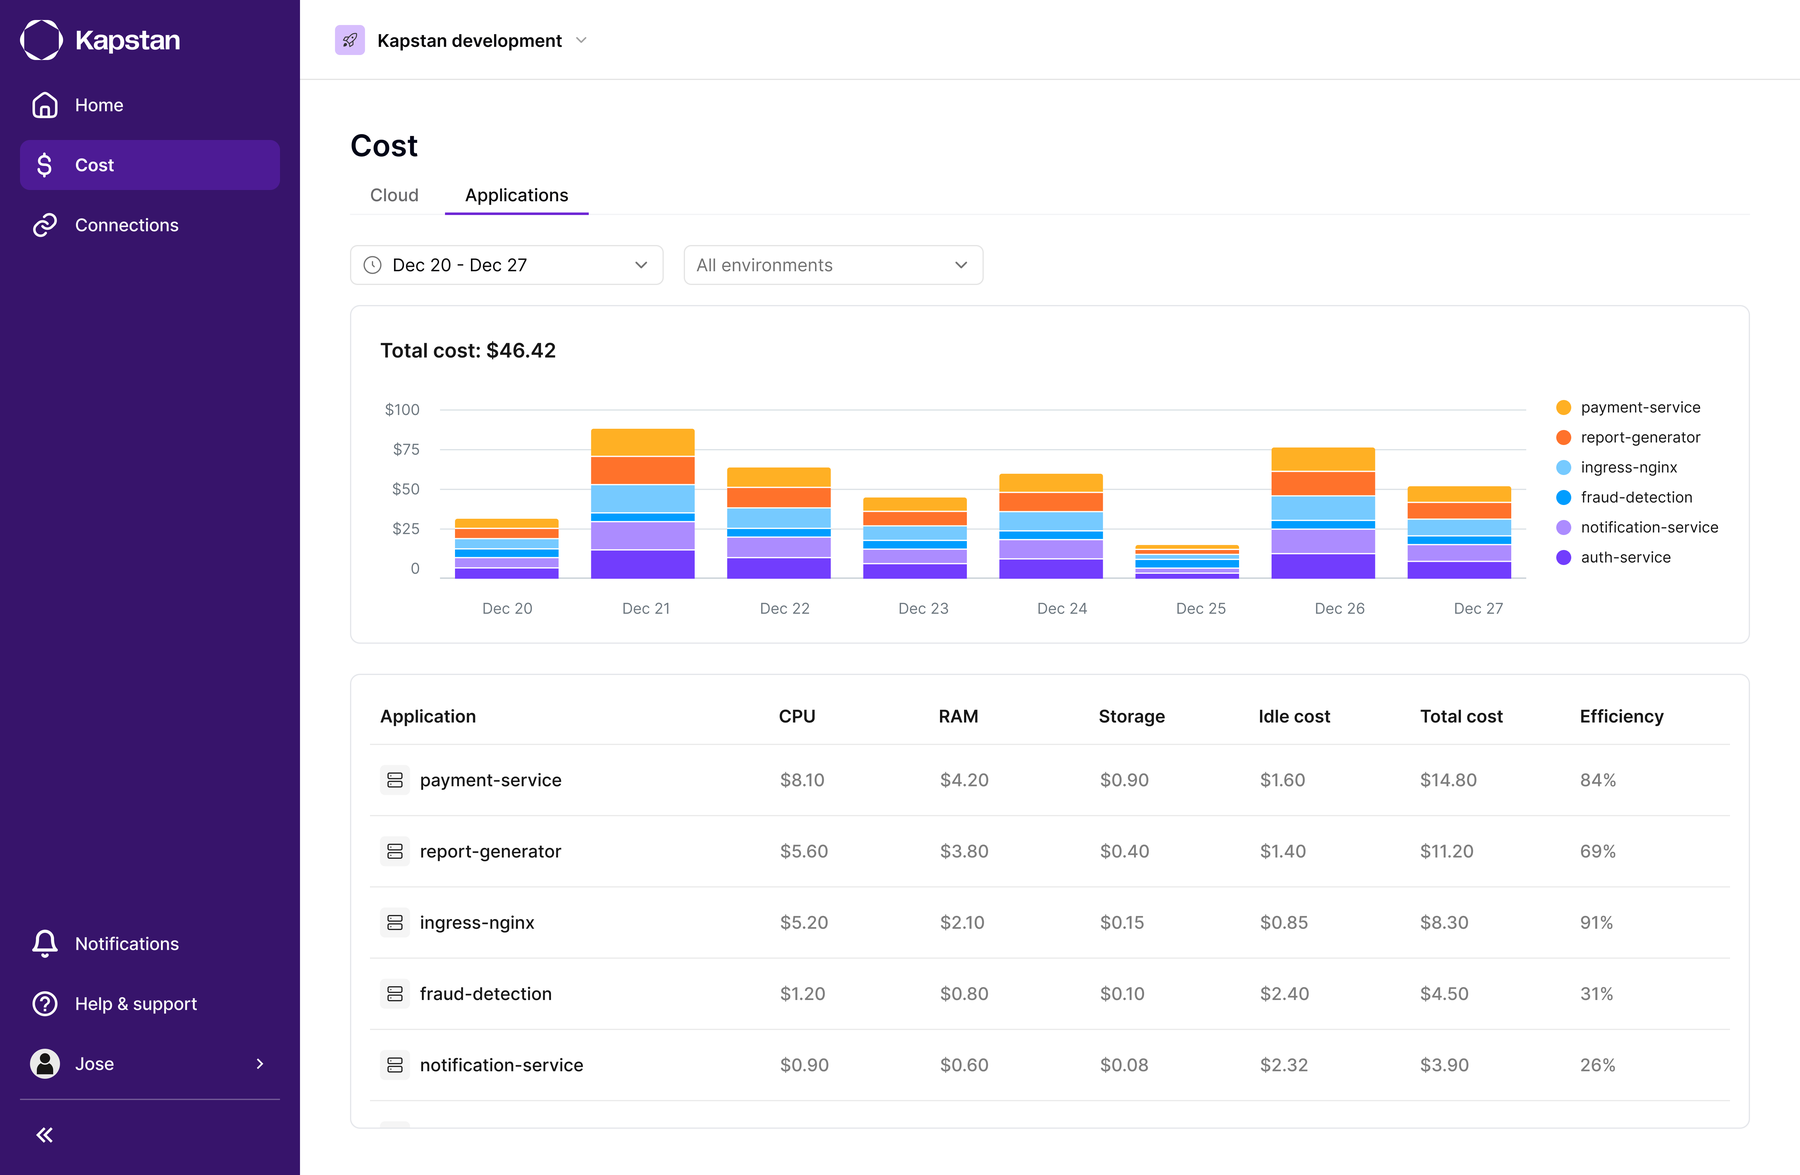1800x1175 pixels.
Task: Click payment-service total cost $14.80
Action: (1448, 780)
